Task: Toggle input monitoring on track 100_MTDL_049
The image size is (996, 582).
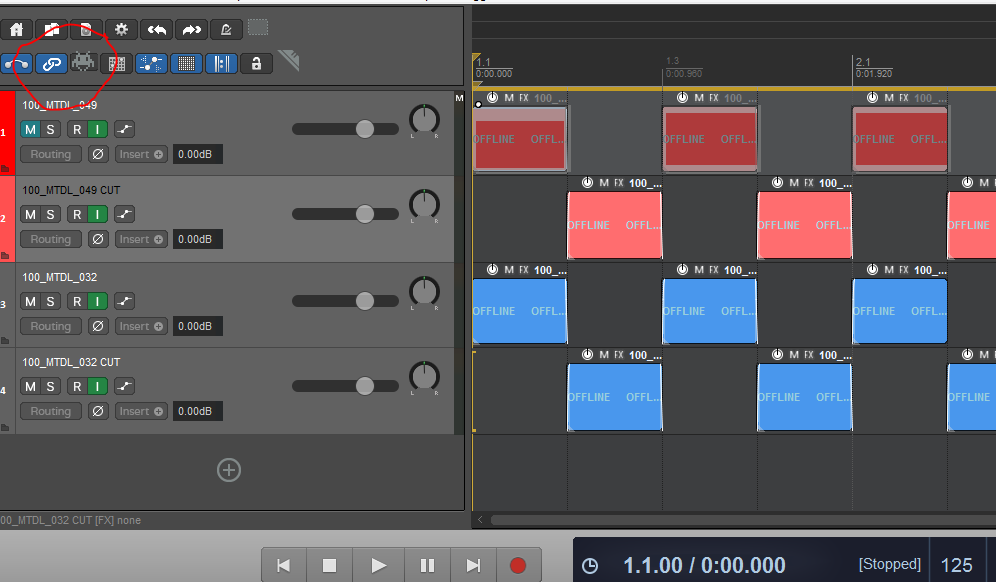Action: (97, 130)
